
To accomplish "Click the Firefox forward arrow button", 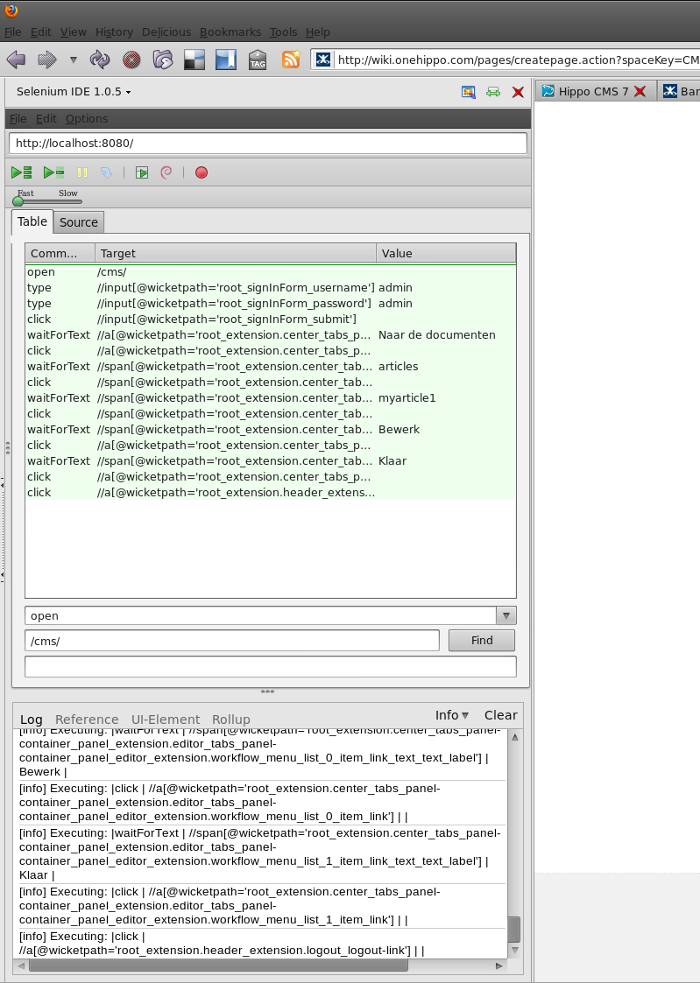I will (47, 60).
